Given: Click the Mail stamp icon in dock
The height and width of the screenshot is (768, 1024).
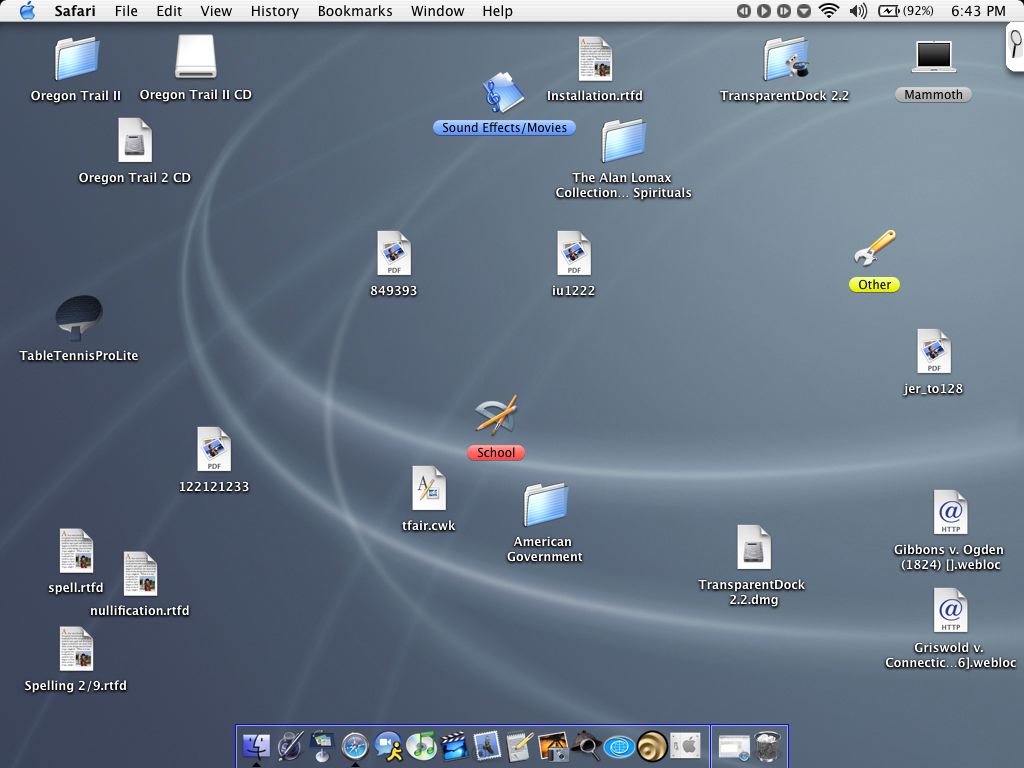Looking at the screenshot, I should pyautogui.click(x=488, y=745).
